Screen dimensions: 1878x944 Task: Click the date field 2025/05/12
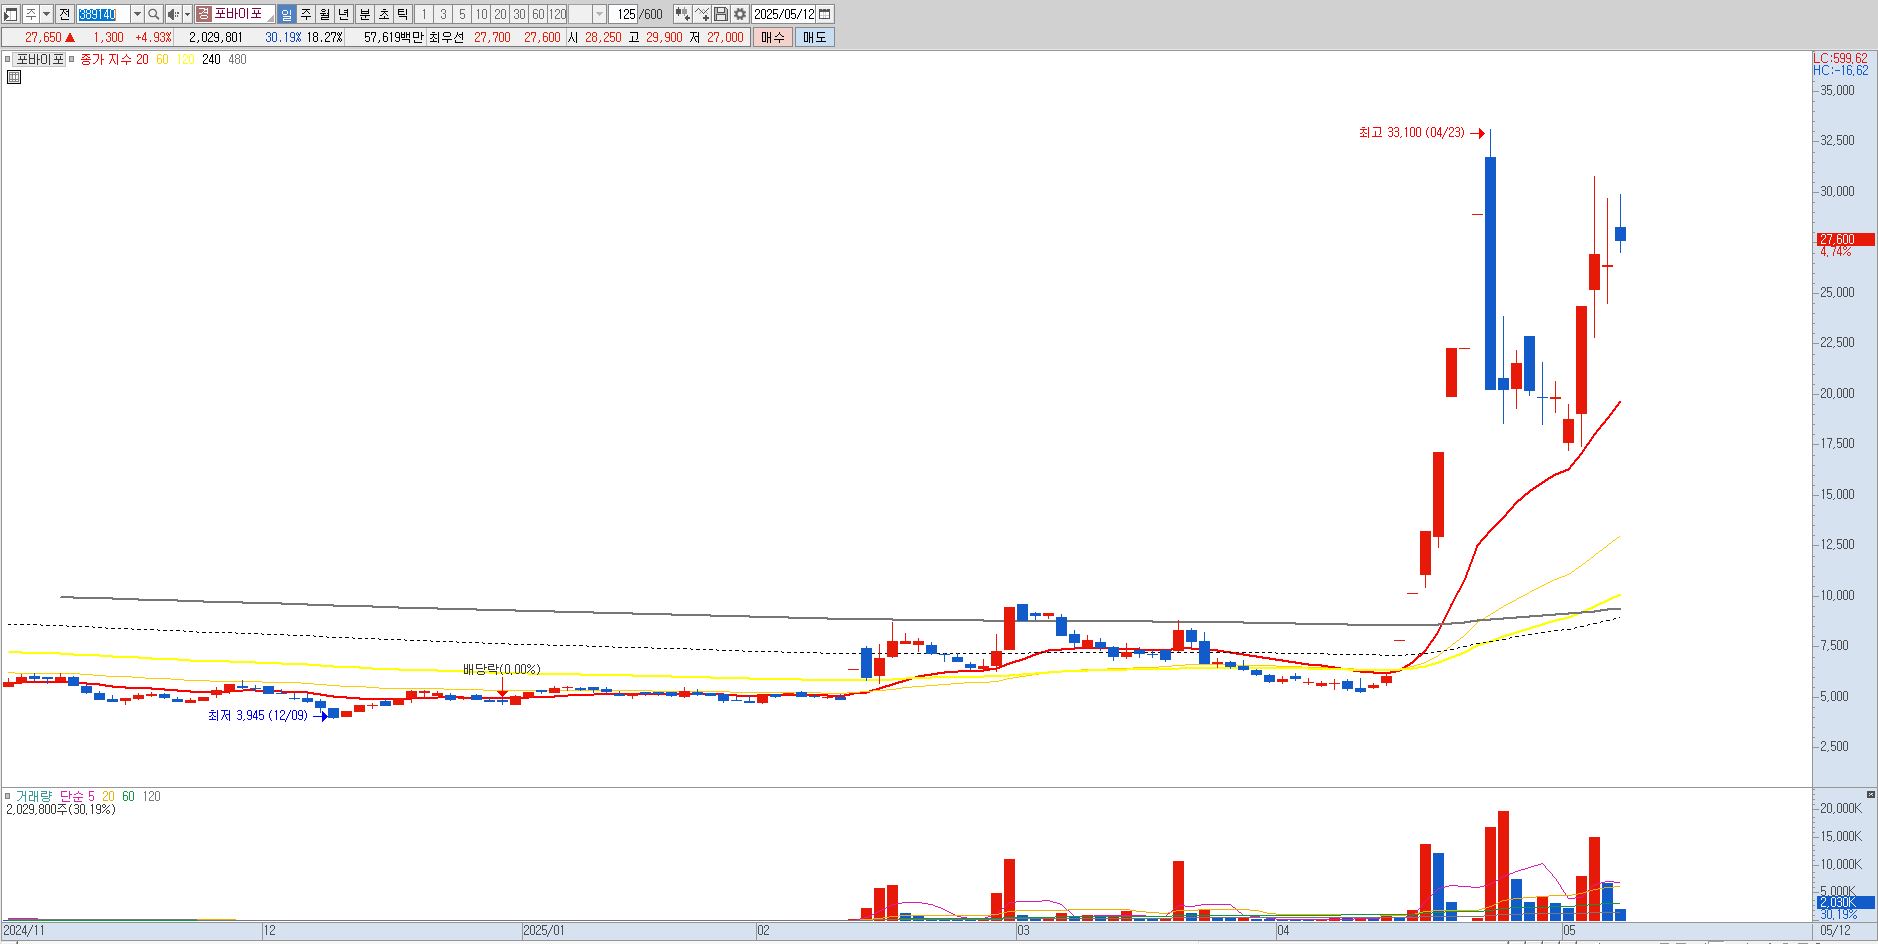point(784,14)
